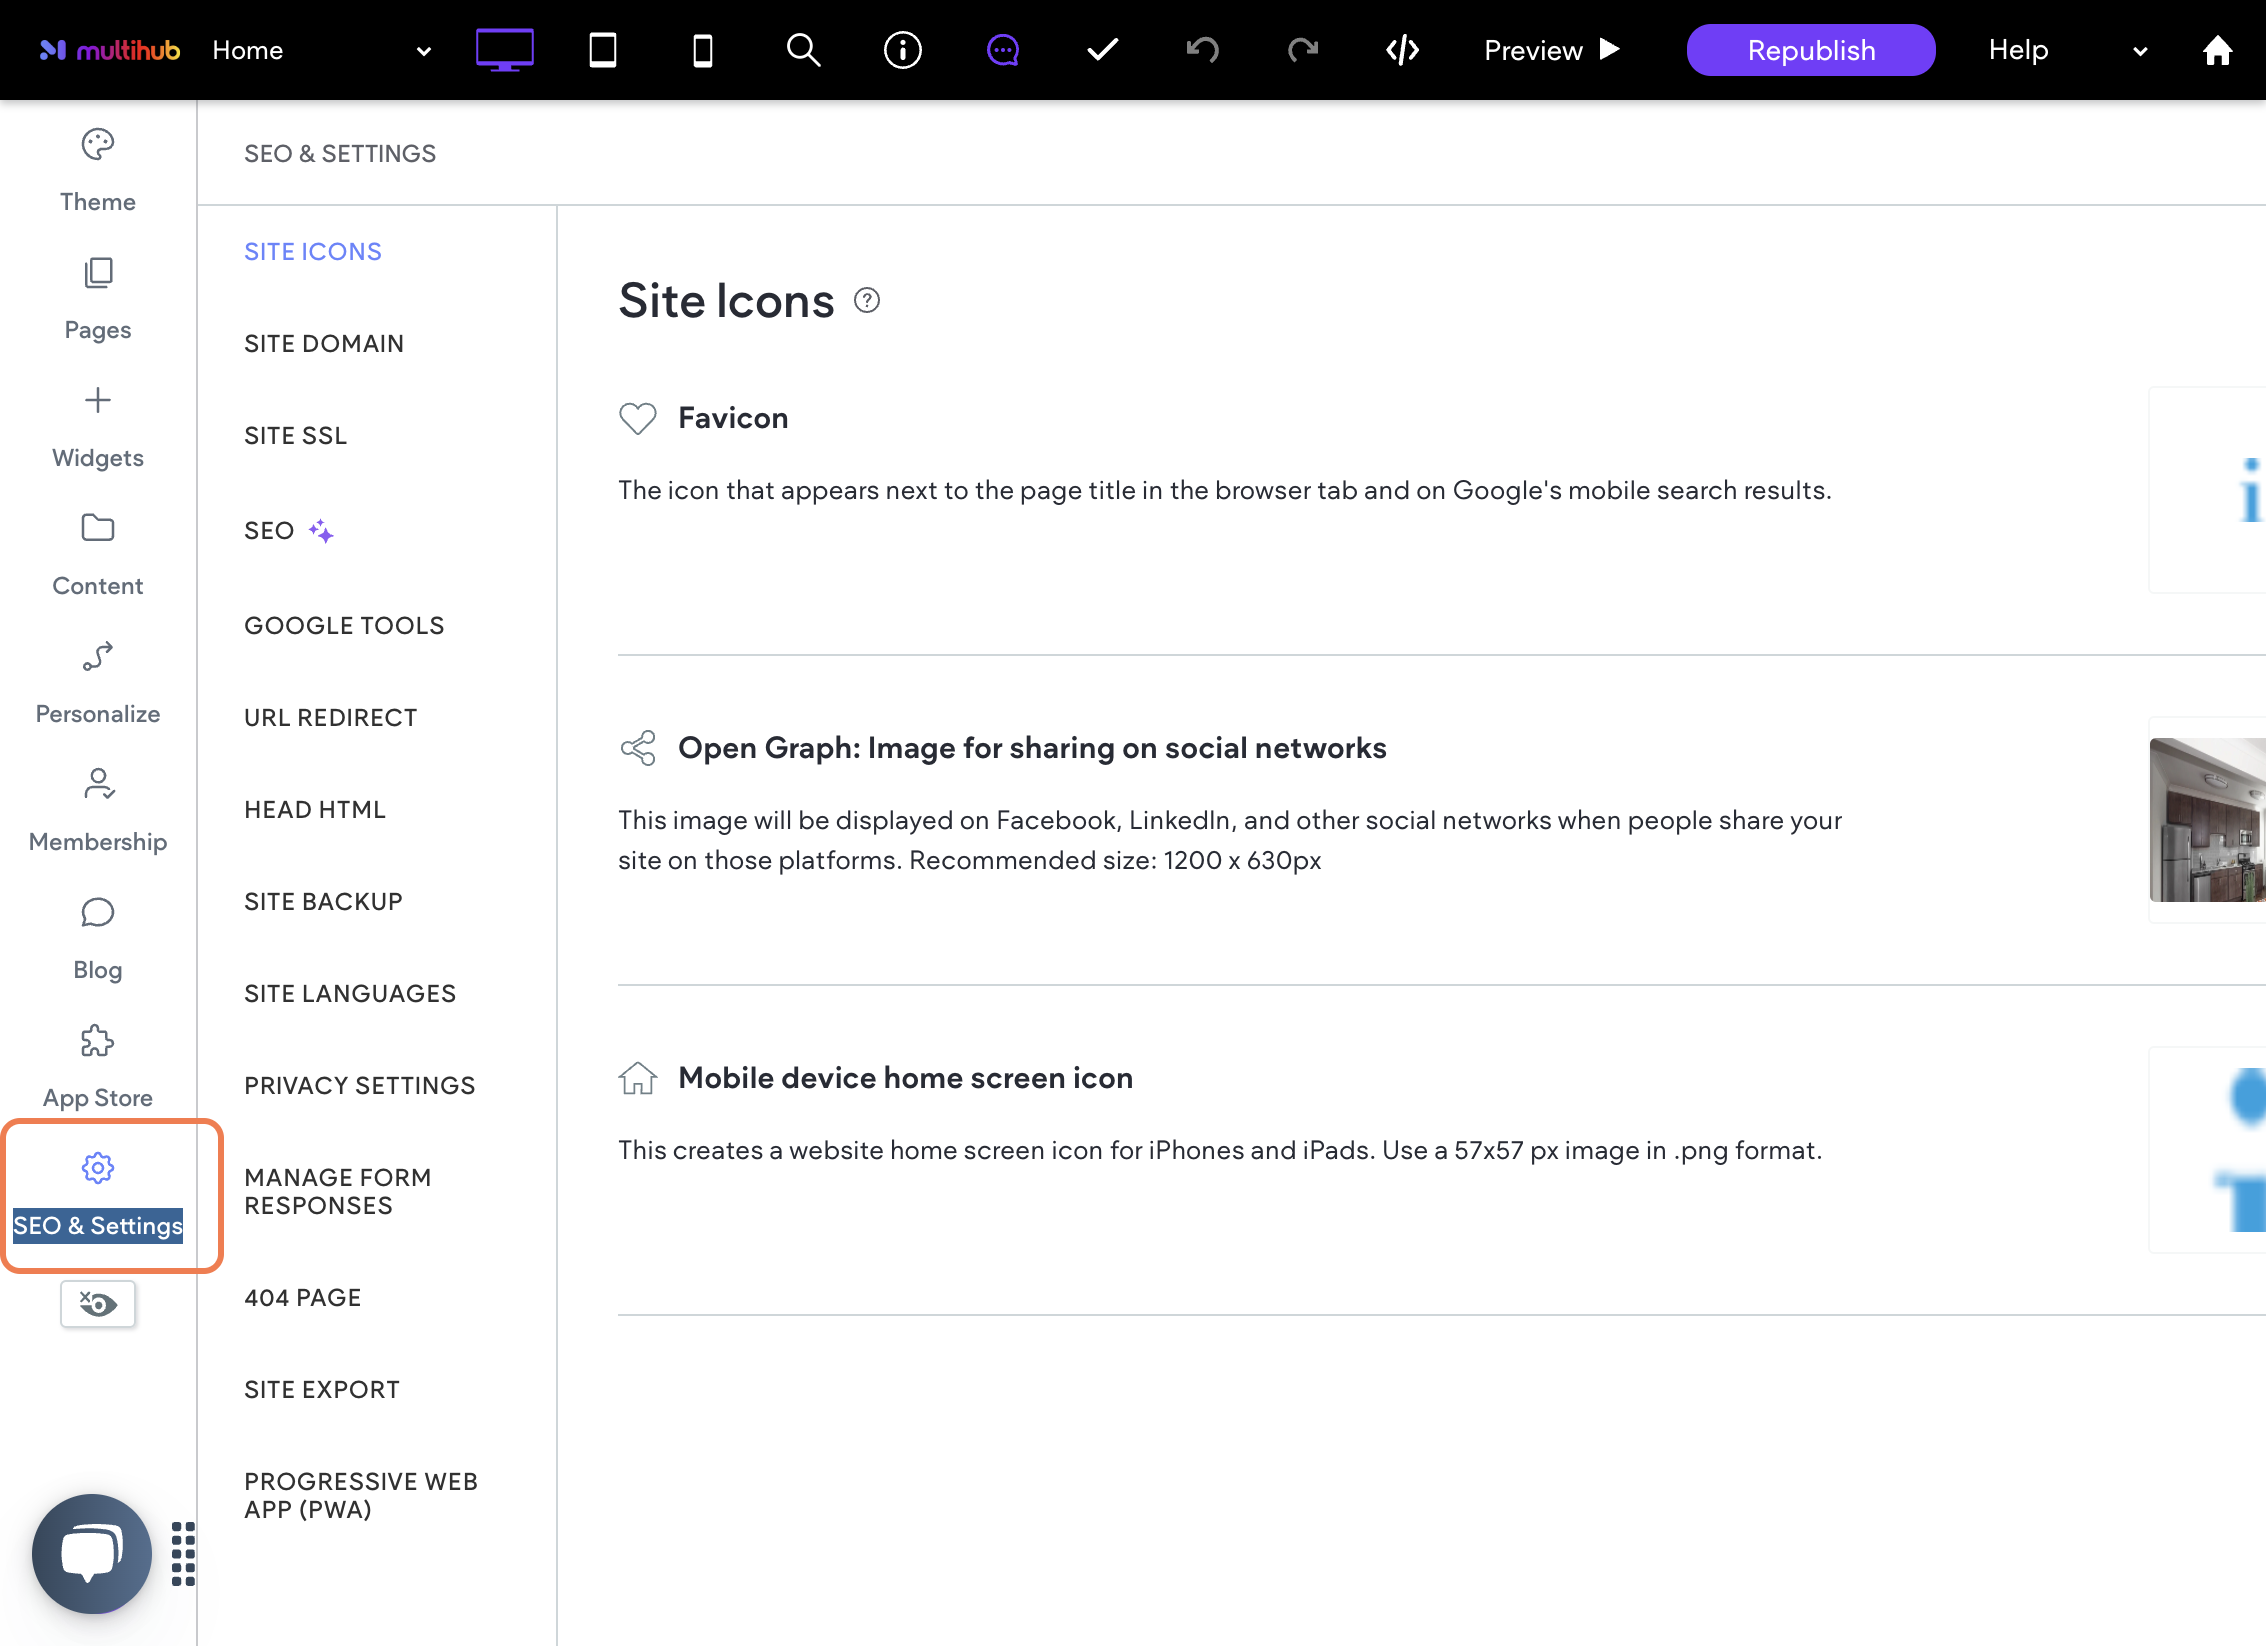The height and width of the screenshot is (1646, 2266).
Task: Switch to tablet view
Action: pyautogui.click(x=603, y=50)
